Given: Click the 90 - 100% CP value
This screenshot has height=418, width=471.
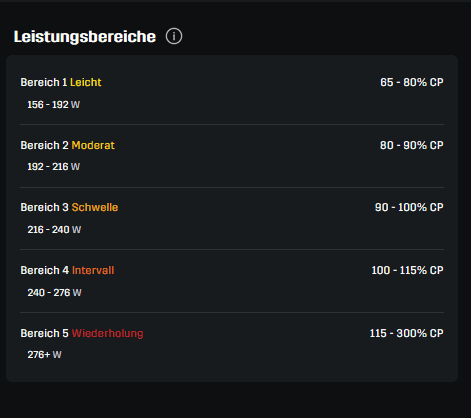Looking at the screenshot, I should tap(409, 207).
